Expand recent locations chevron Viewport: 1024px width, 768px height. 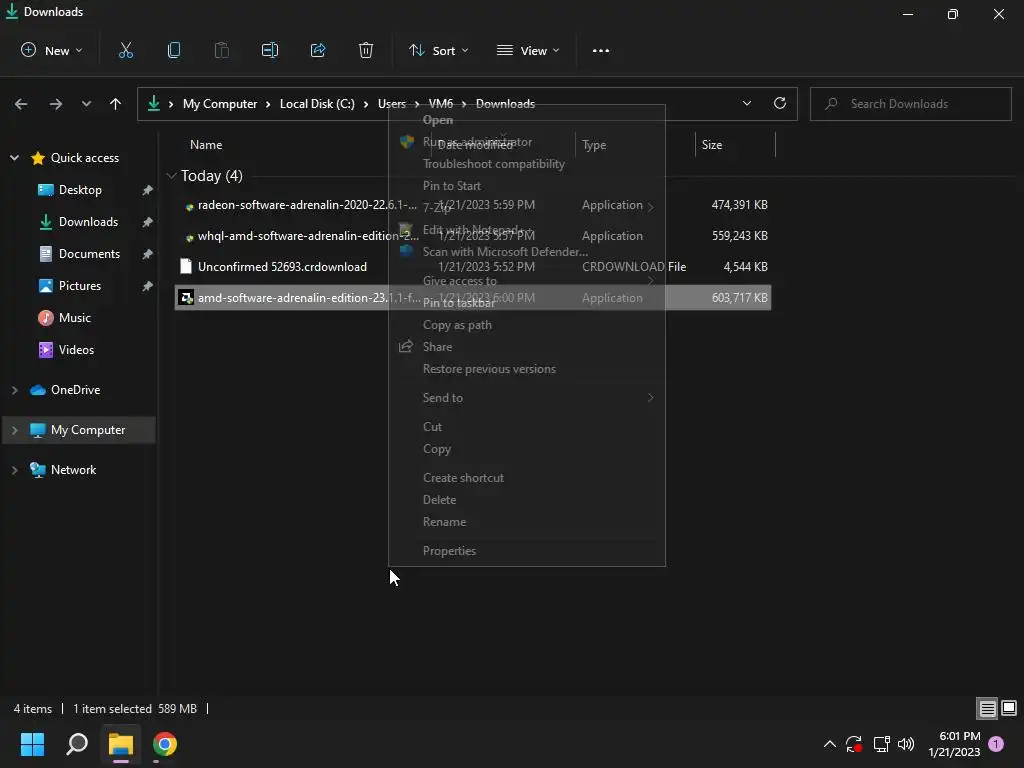pos(86,104)
